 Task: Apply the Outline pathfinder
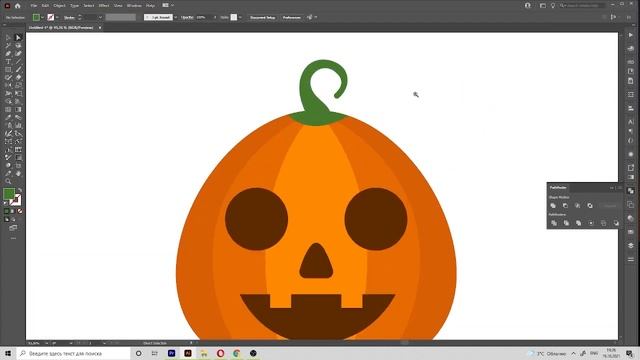coord(603,223)
